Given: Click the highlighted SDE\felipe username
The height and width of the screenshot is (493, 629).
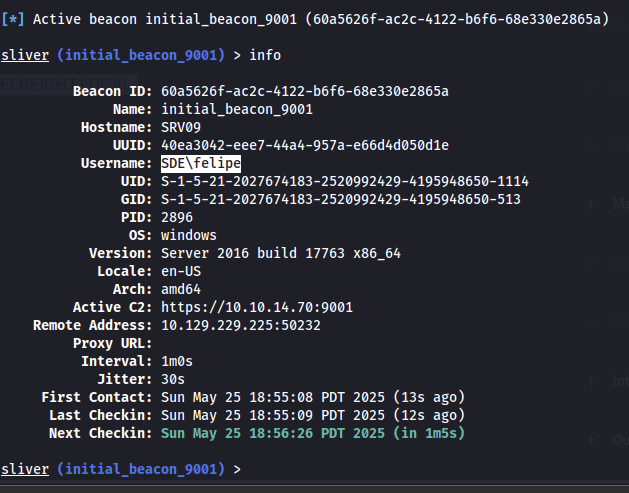Looking at the screenshot, I should 201,163.
